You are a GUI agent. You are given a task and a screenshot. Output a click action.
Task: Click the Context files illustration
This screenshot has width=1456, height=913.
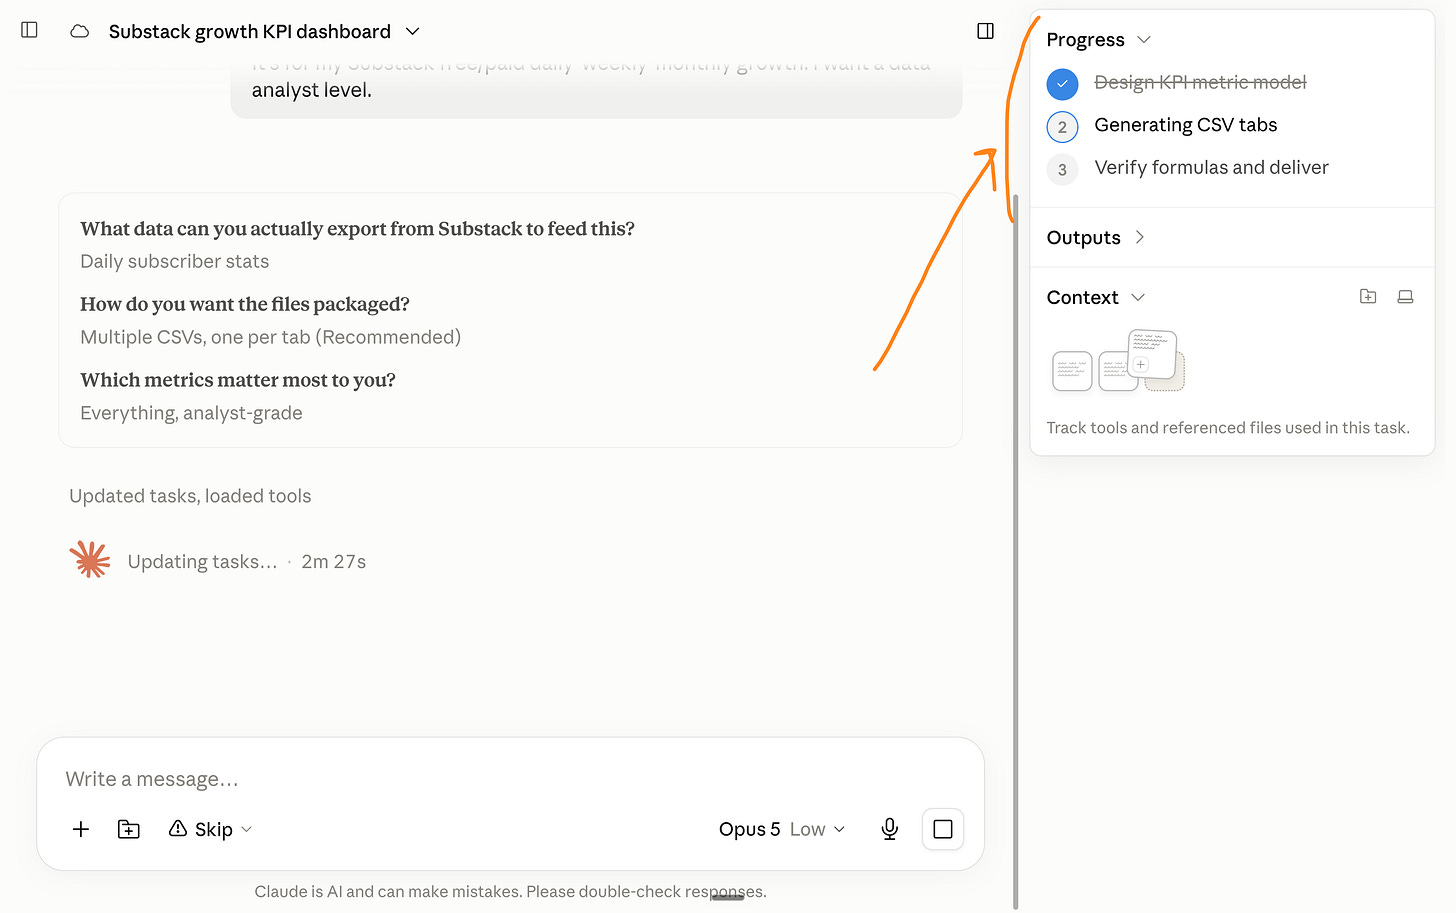1118,361
